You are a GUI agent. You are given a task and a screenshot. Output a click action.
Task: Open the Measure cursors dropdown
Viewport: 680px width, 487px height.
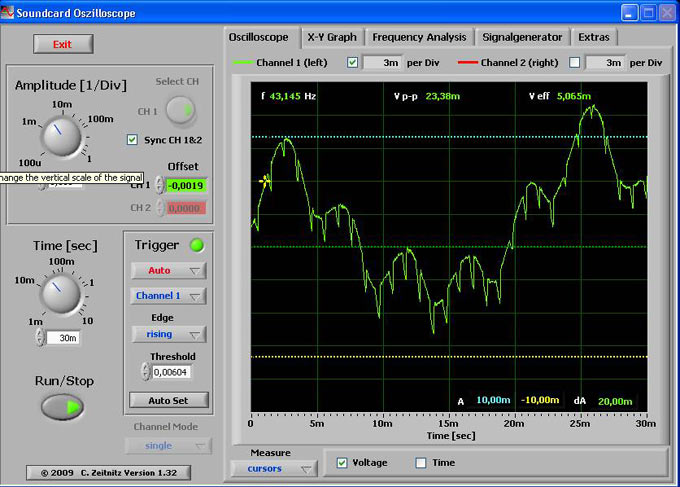pyautogui.click(x=274, y=469)
